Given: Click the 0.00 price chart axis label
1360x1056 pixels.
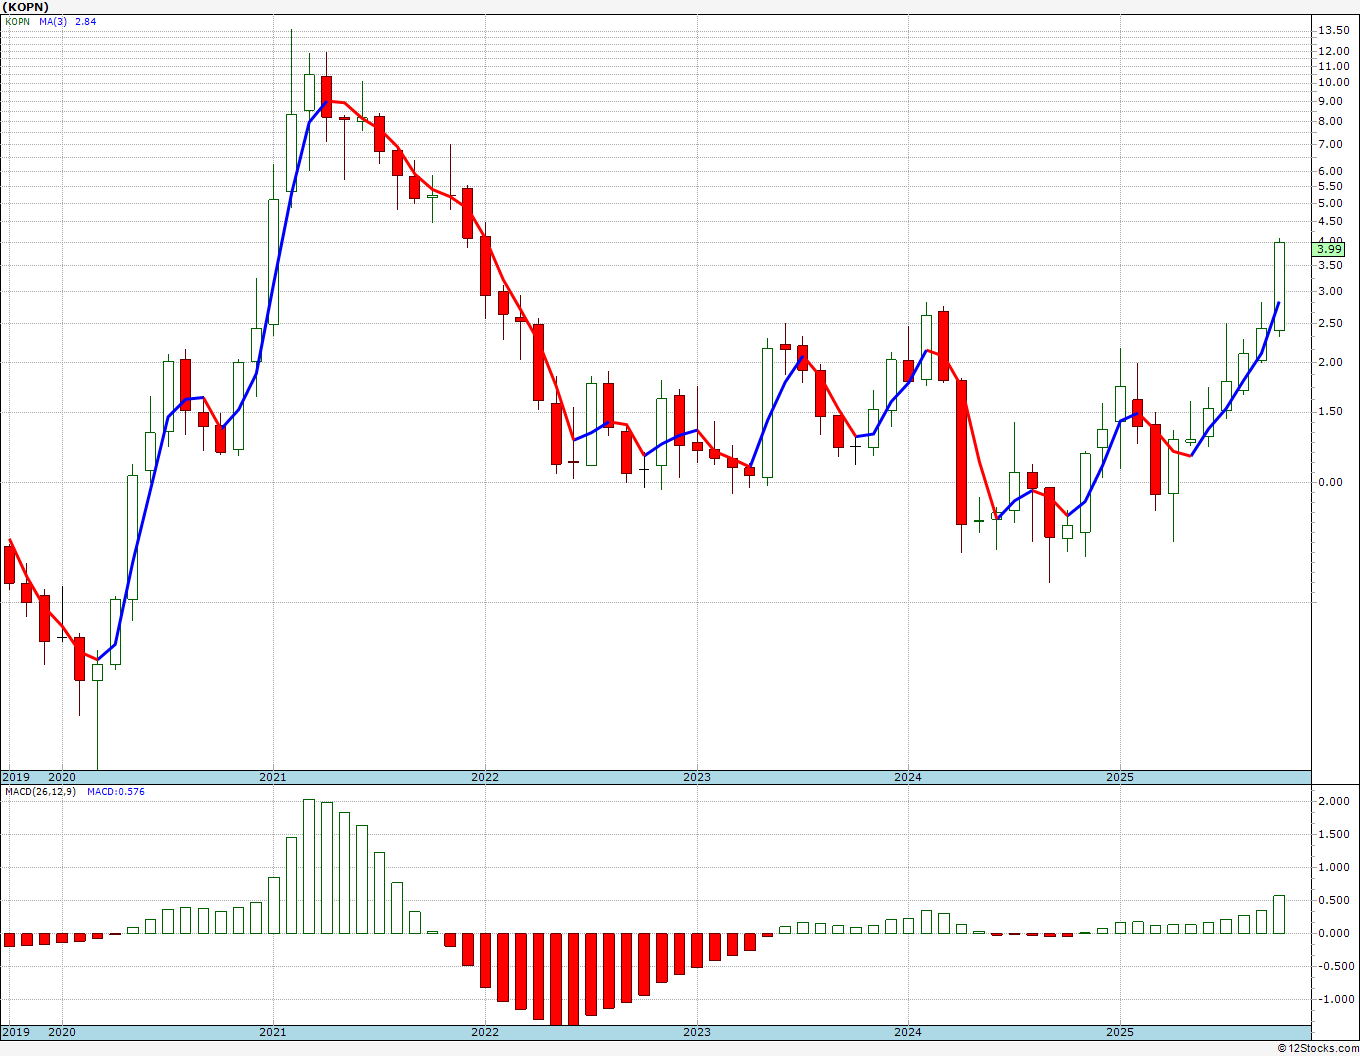Looking at the screenshot, I should point(1330,482).
